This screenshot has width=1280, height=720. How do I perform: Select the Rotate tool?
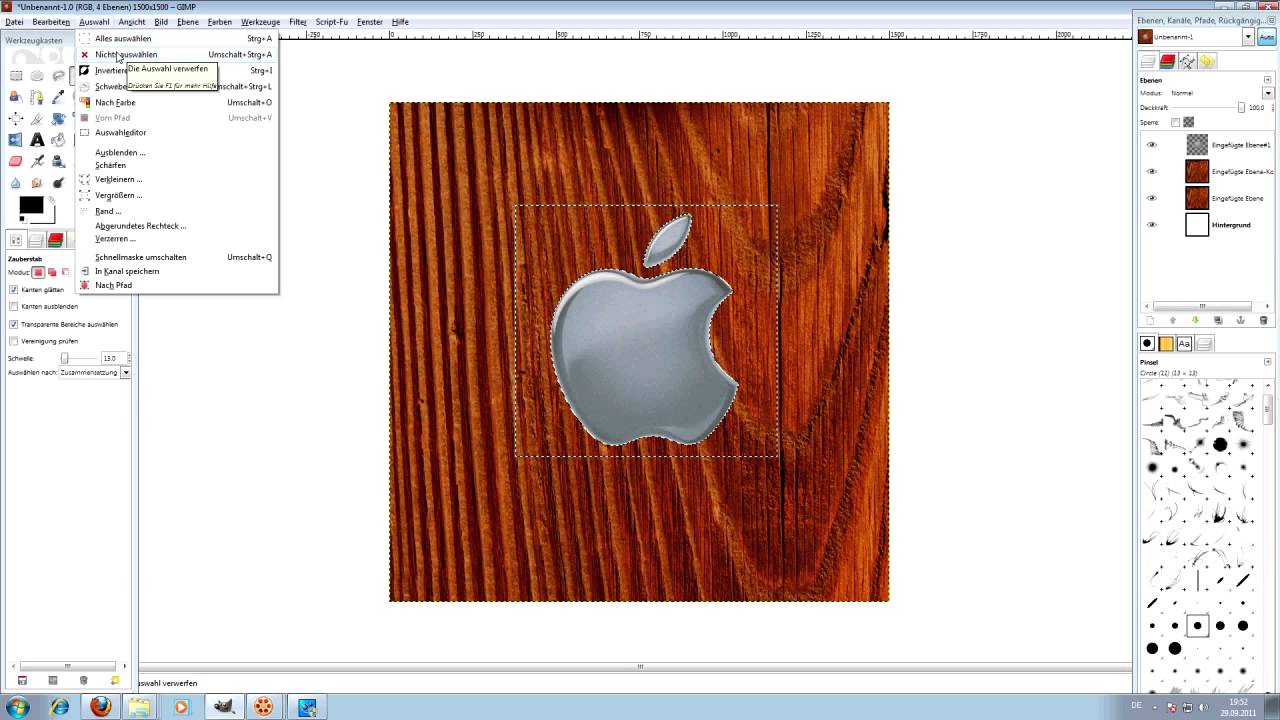[58, 118]
